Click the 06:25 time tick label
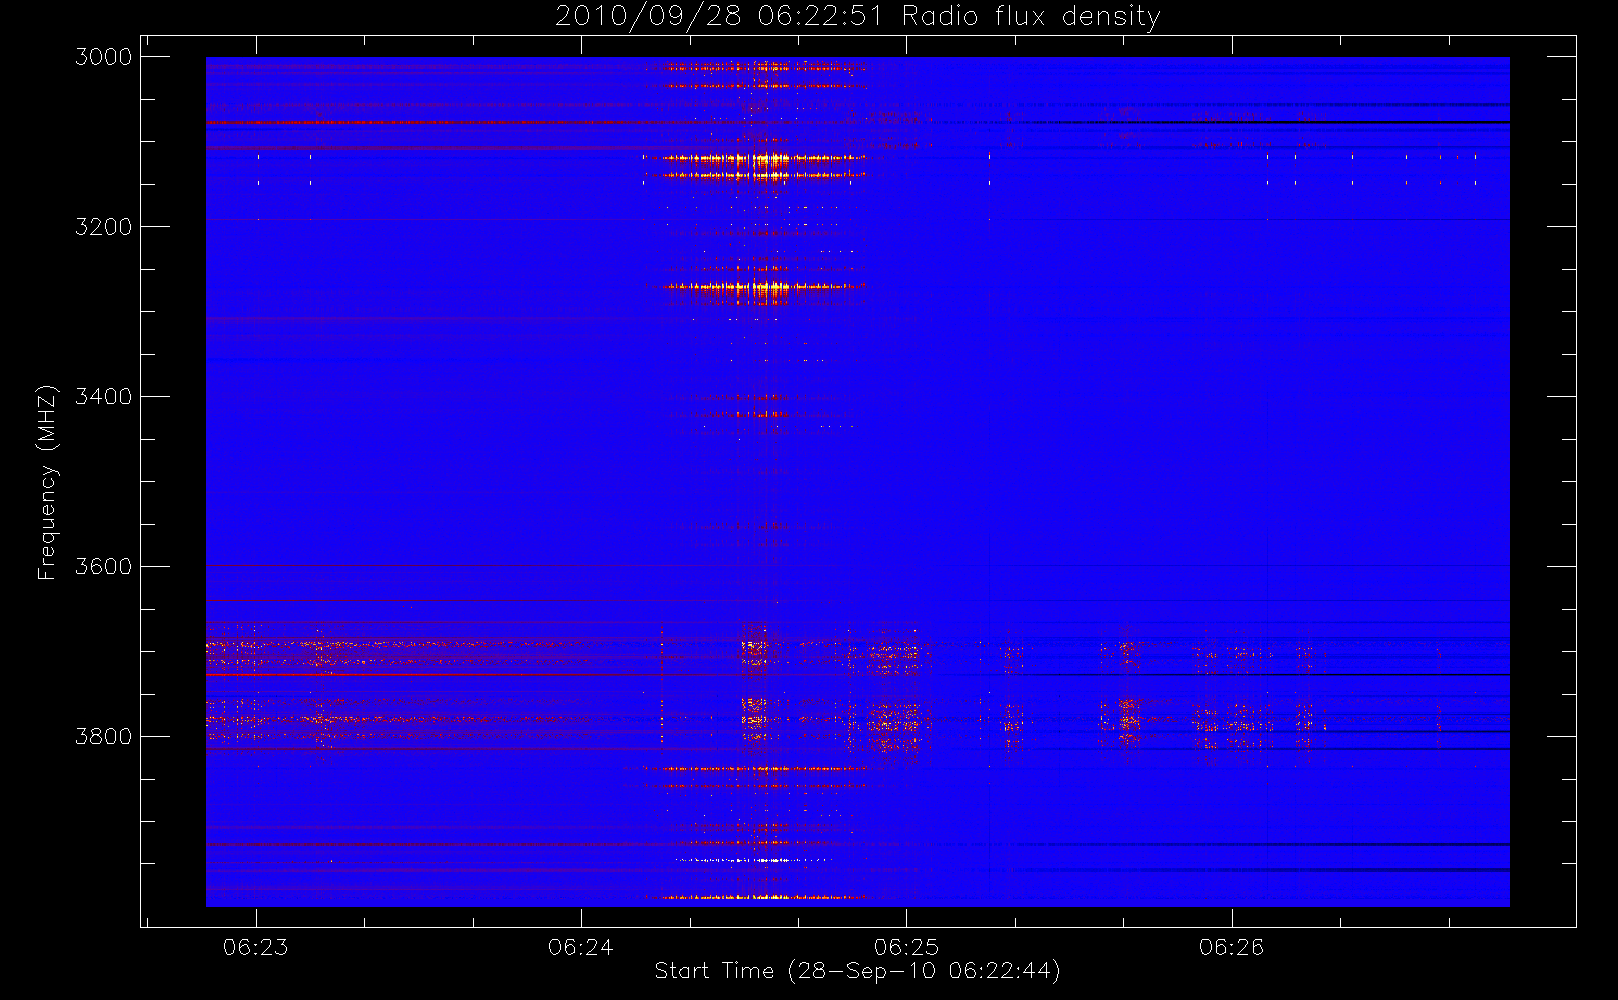The width and height of the screenshot is (1618, 1000). tap(906, 947)
